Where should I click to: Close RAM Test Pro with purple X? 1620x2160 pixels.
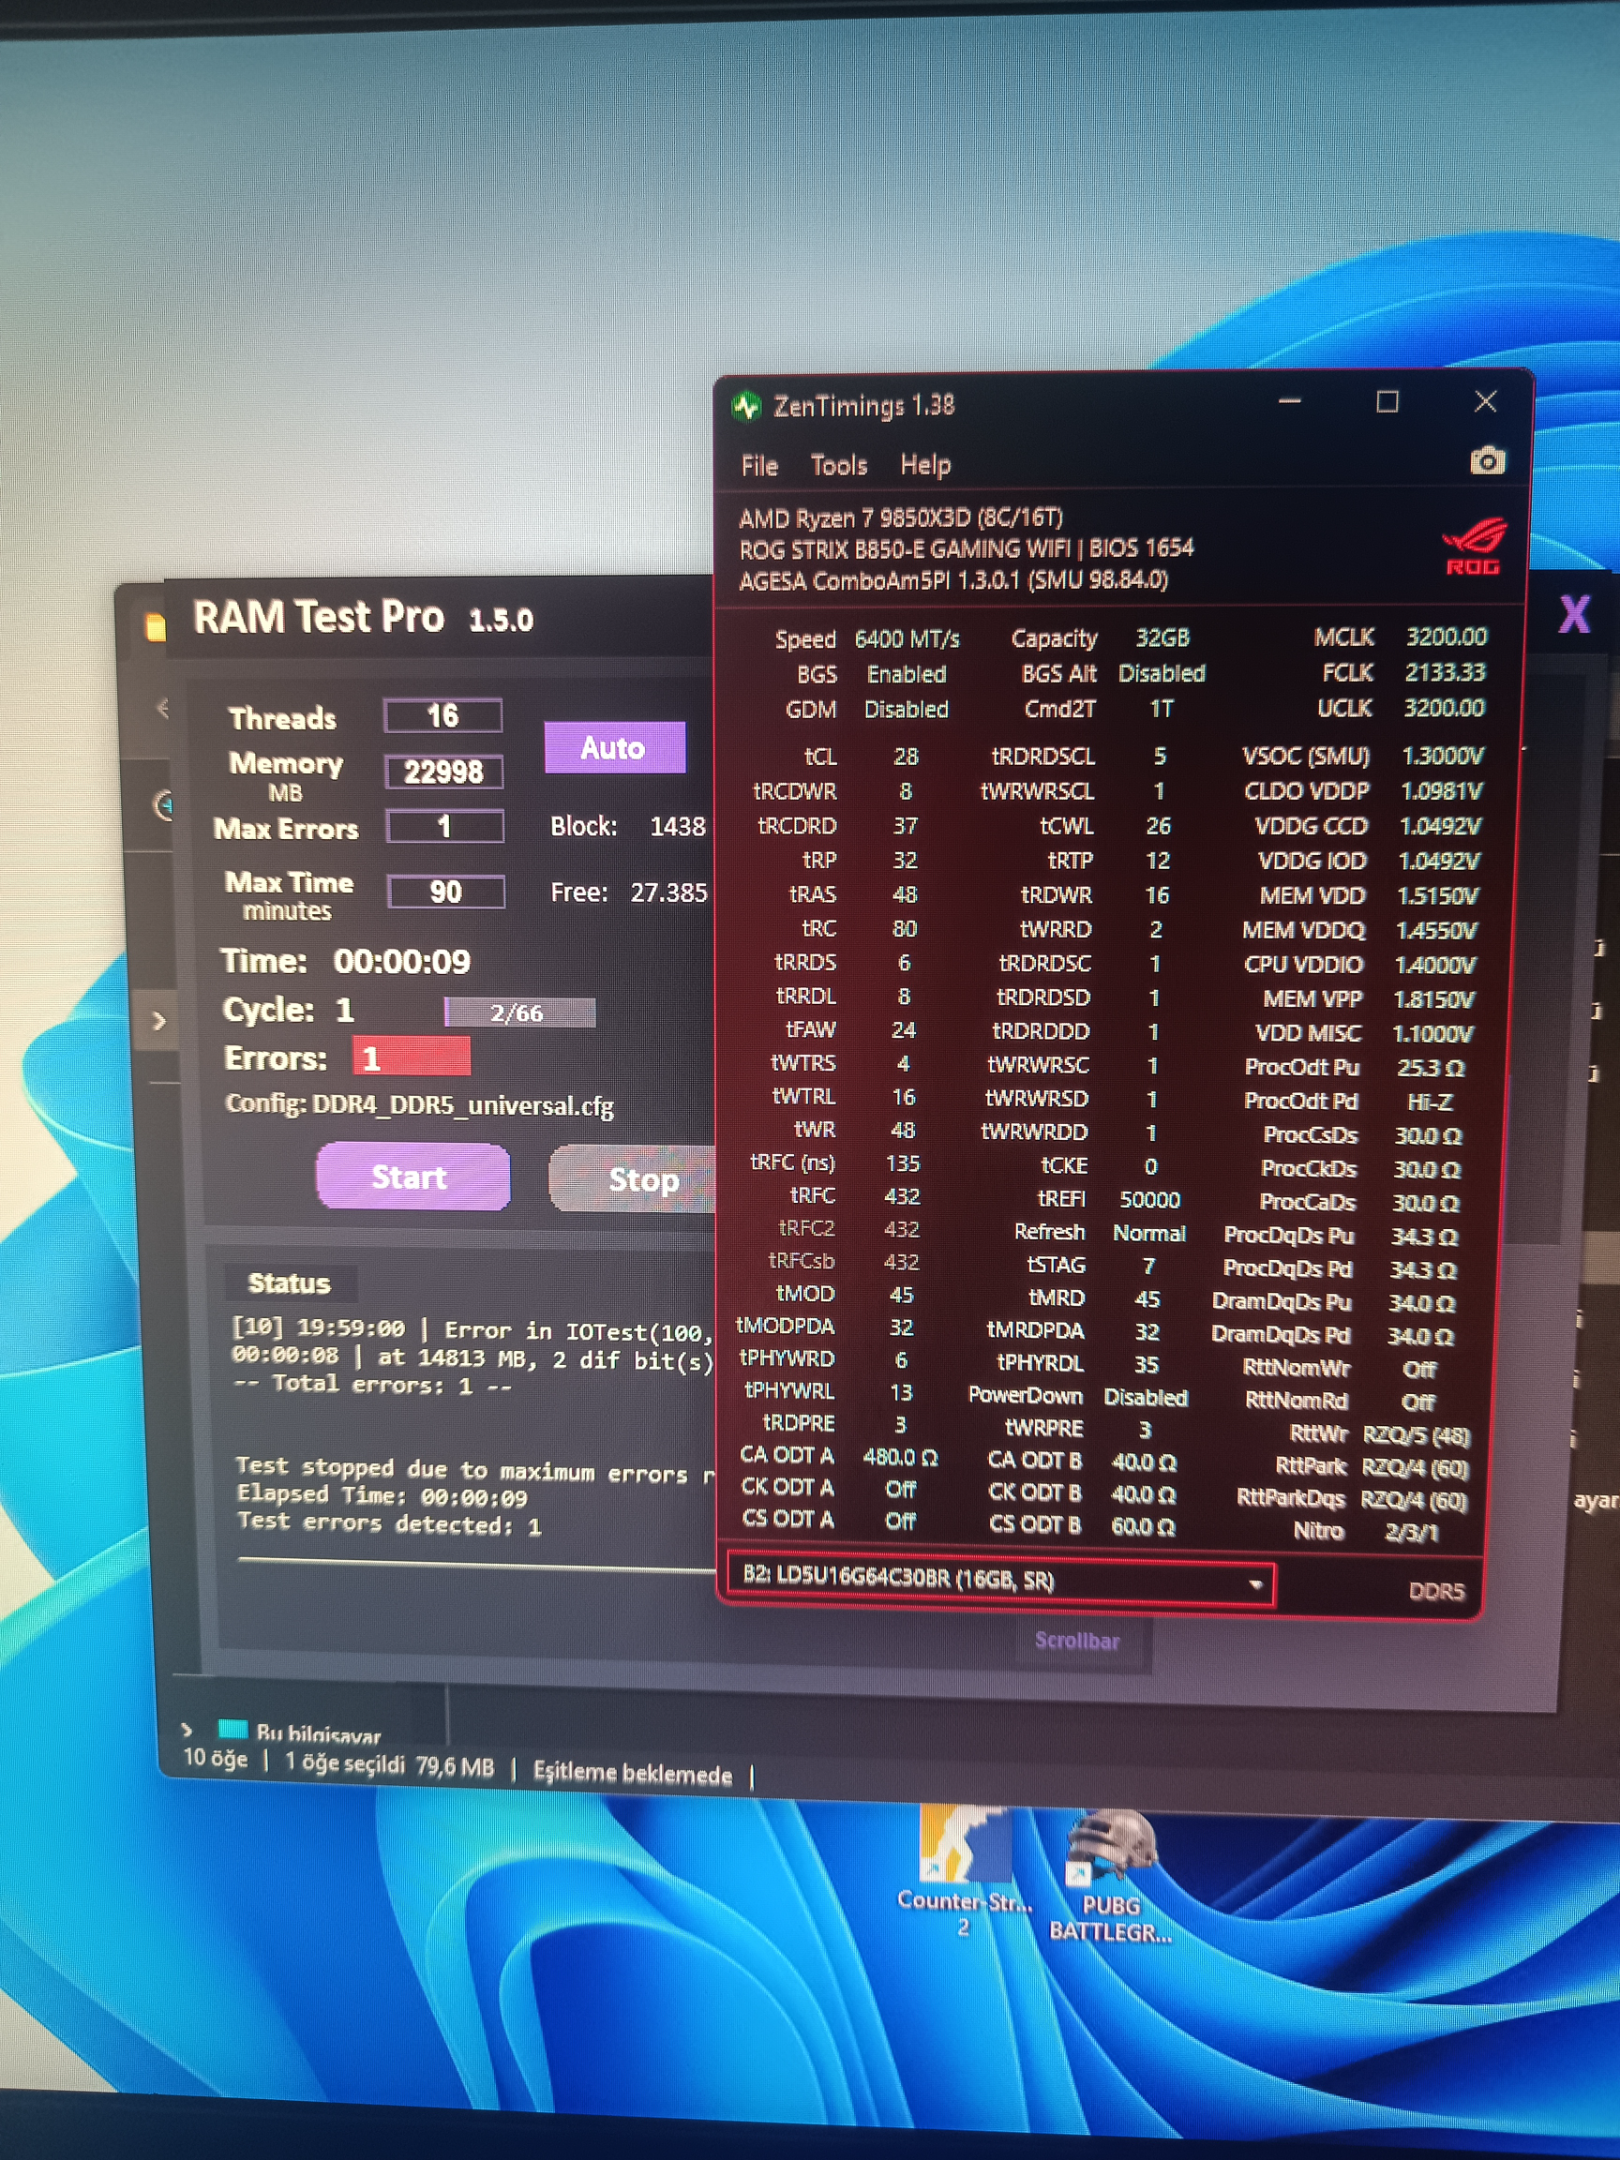(1574, 614)
